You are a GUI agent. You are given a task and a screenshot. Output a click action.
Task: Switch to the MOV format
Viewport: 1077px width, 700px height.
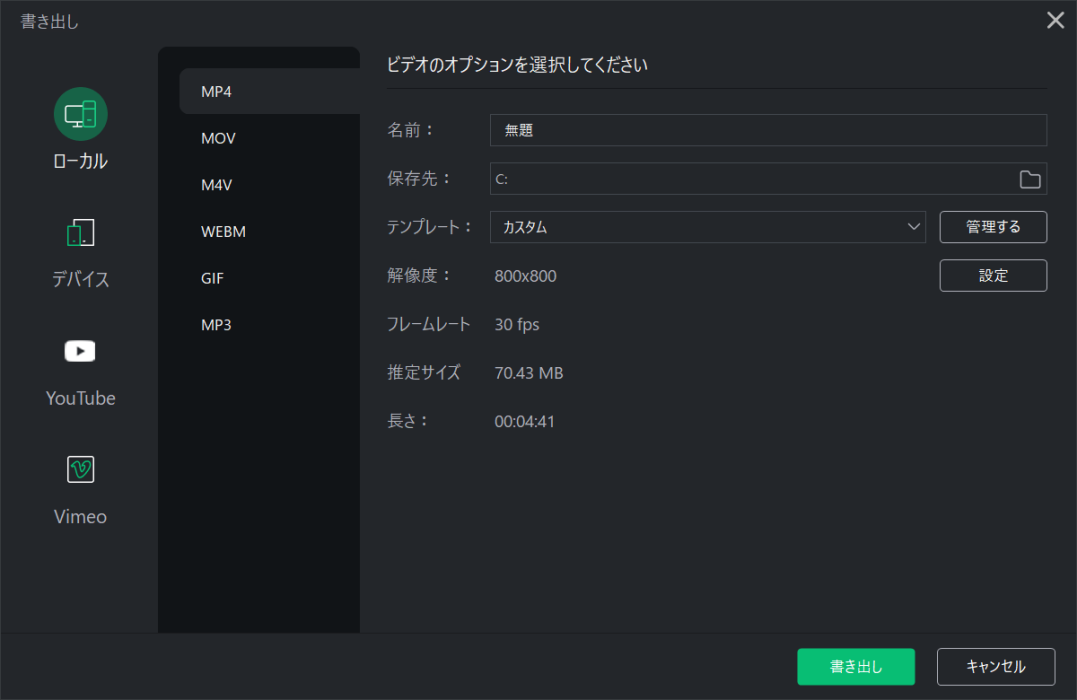[218, 138]
